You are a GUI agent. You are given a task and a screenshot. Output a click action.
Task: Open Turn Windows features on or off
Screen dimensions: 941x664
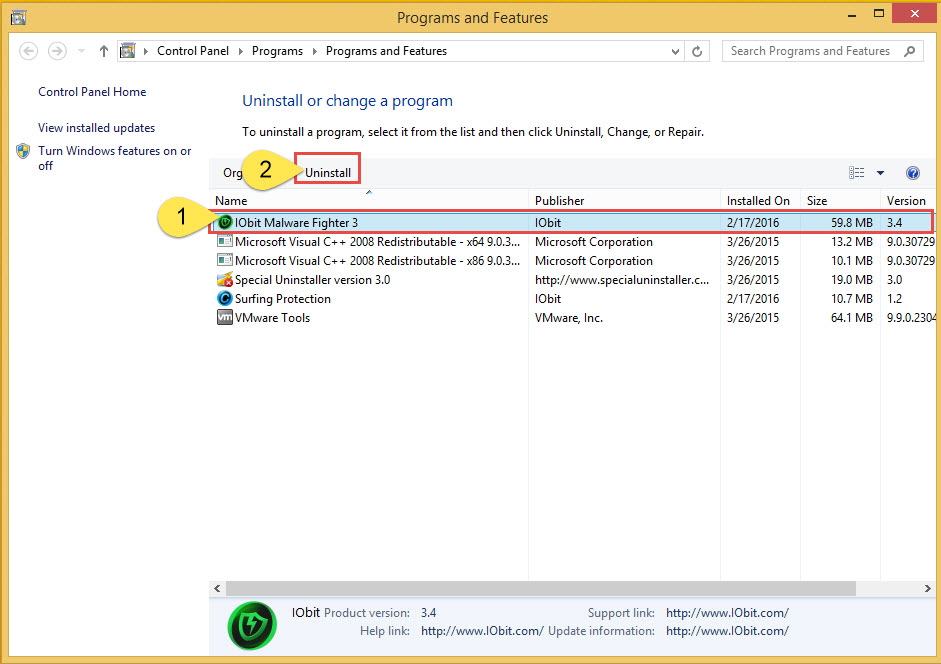pos(115,158)
